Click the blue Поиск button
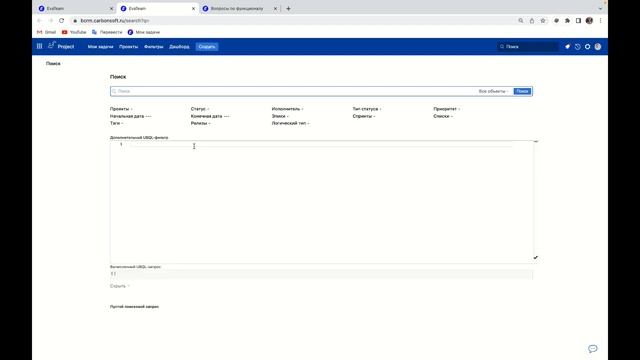Screen dimensions: 640x360 522,91
